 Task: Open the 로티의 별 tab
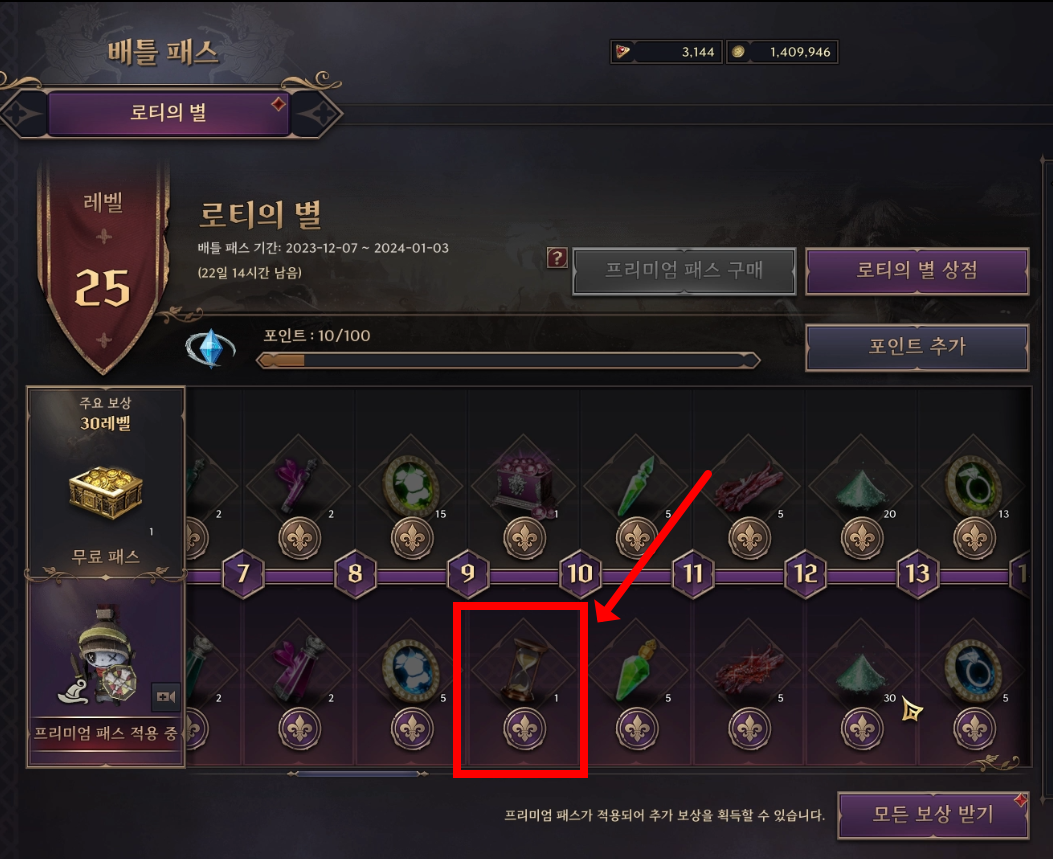tap(168, 112)
